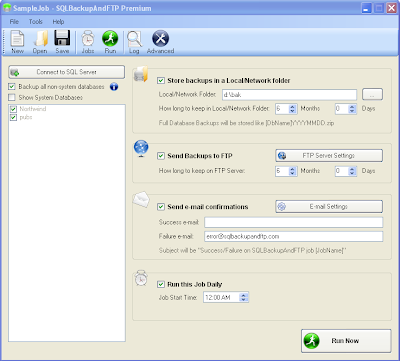Adjust Job Start Time spinner arrows
400x361 pixels.
click(x=244, y=297)
